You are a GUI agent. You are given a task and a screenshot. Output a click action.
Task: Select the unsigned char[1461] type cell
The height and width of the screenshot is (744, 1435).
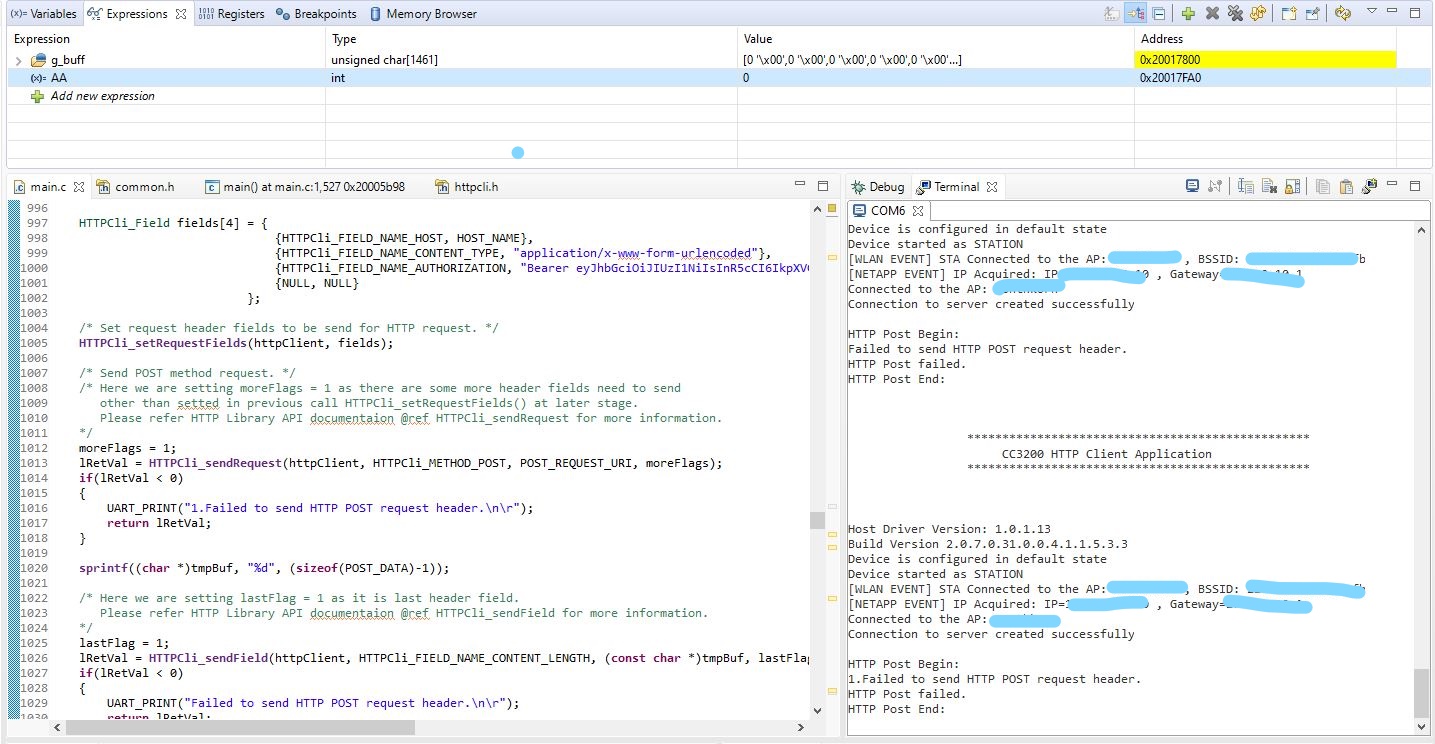532,60
